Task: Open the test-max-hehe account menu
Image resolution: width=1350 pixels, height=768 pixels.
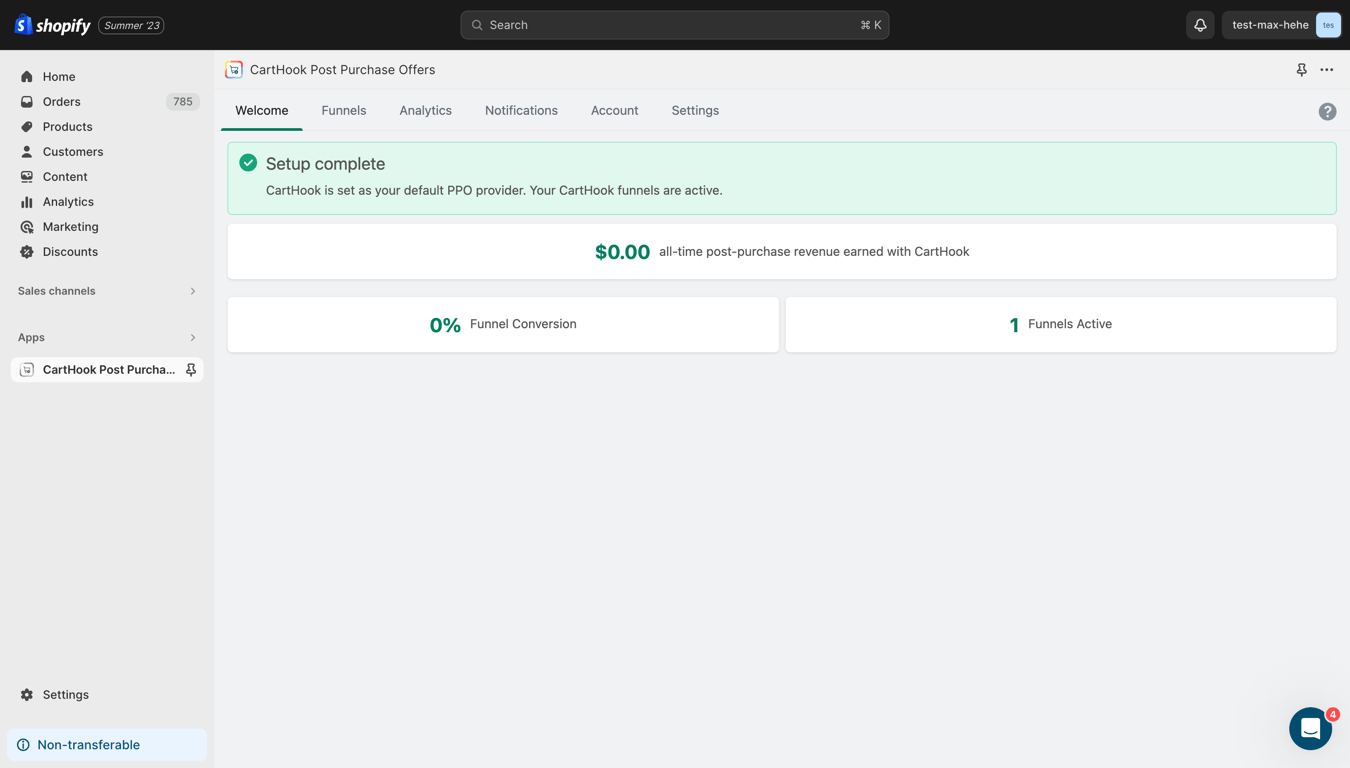Action: point(1282,25)
